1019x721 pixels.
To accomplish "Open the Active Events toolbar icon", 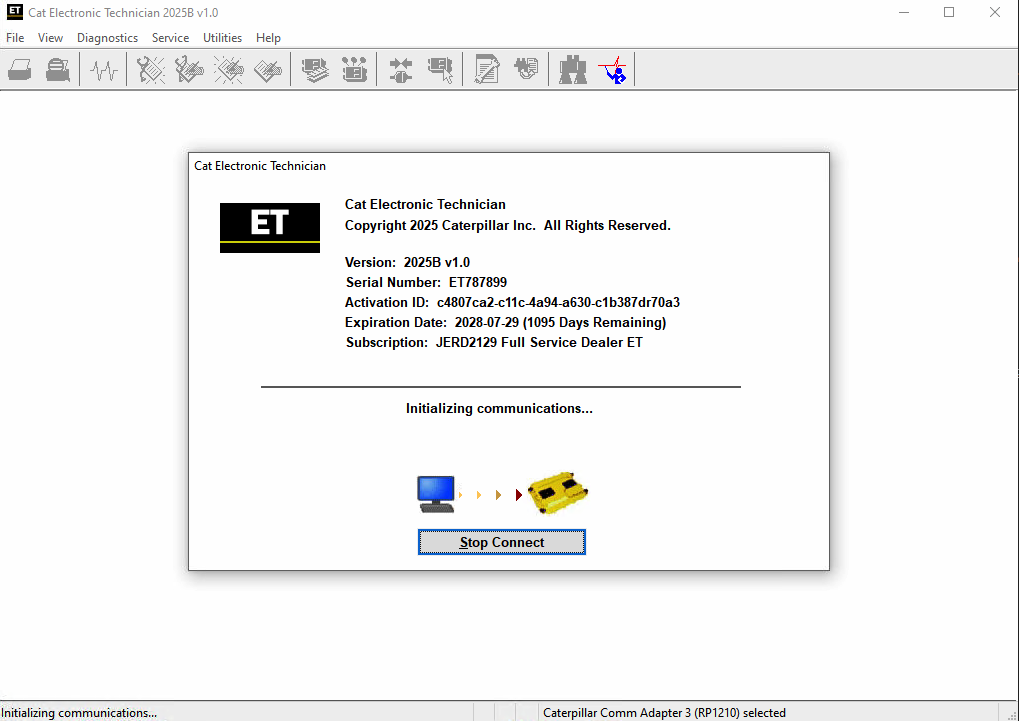I will (x=228, y=69).
